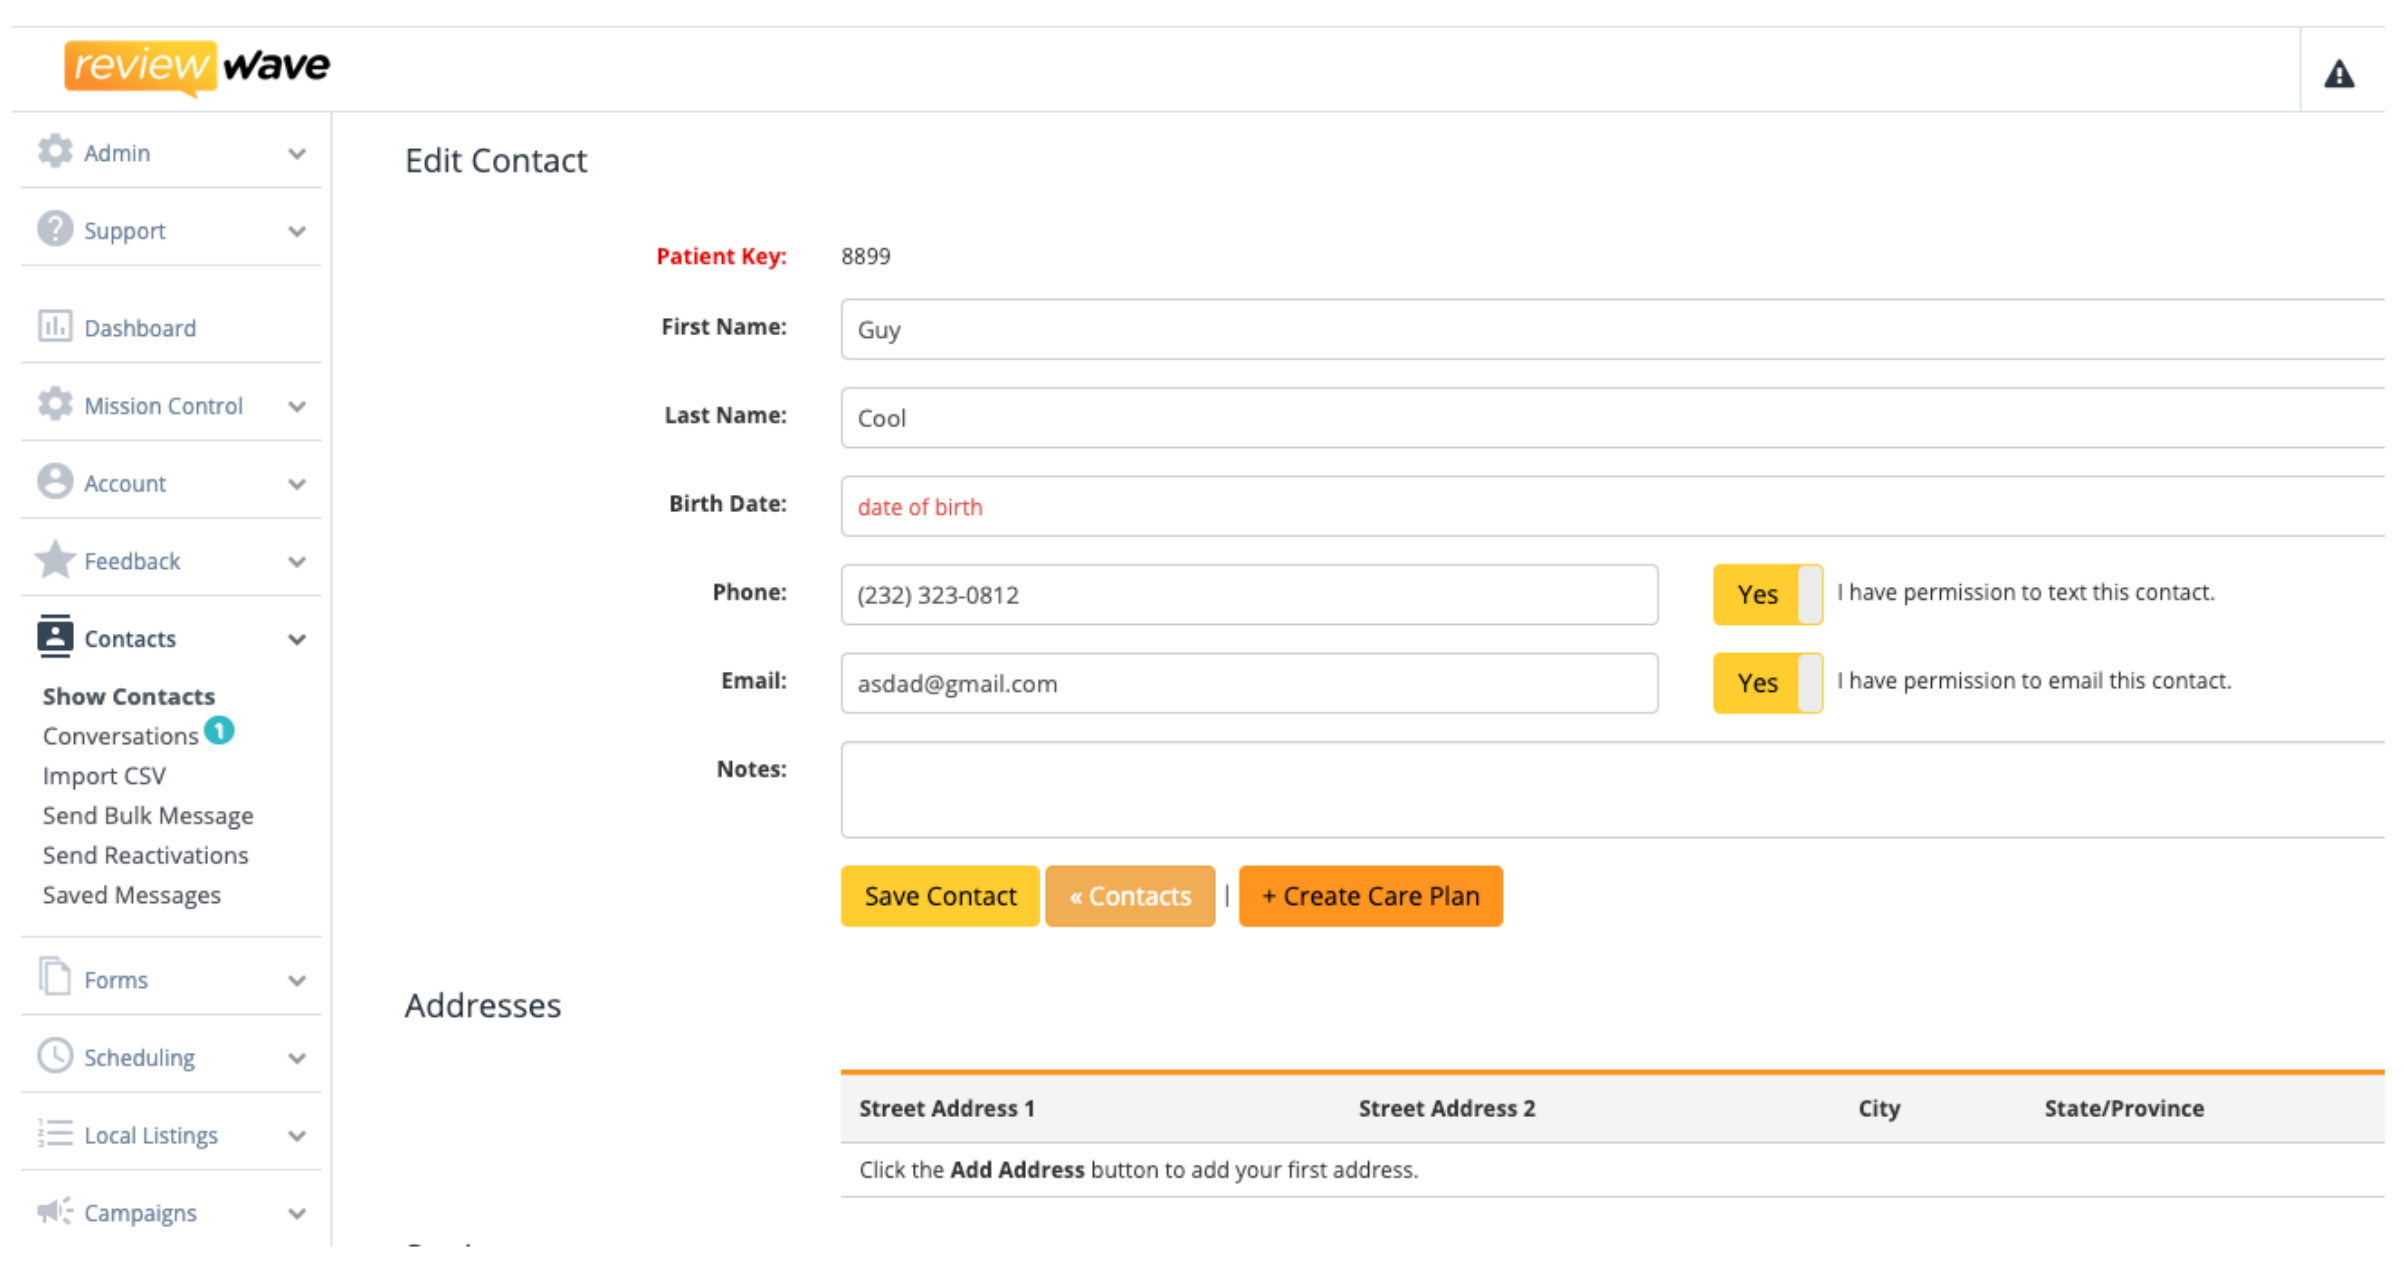Collapse the Contacts menu chevron
The image size is (2404, 1266).
point(297,639)
